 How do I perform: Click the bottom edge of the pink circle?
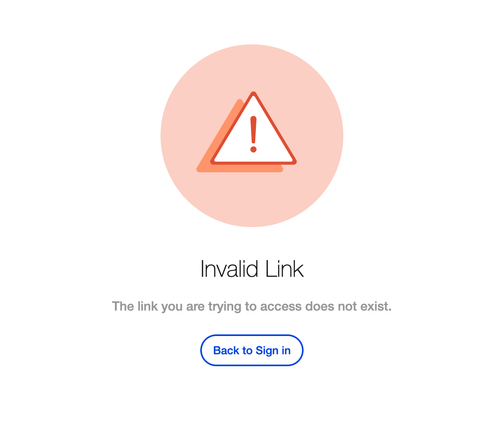[252, 225]
